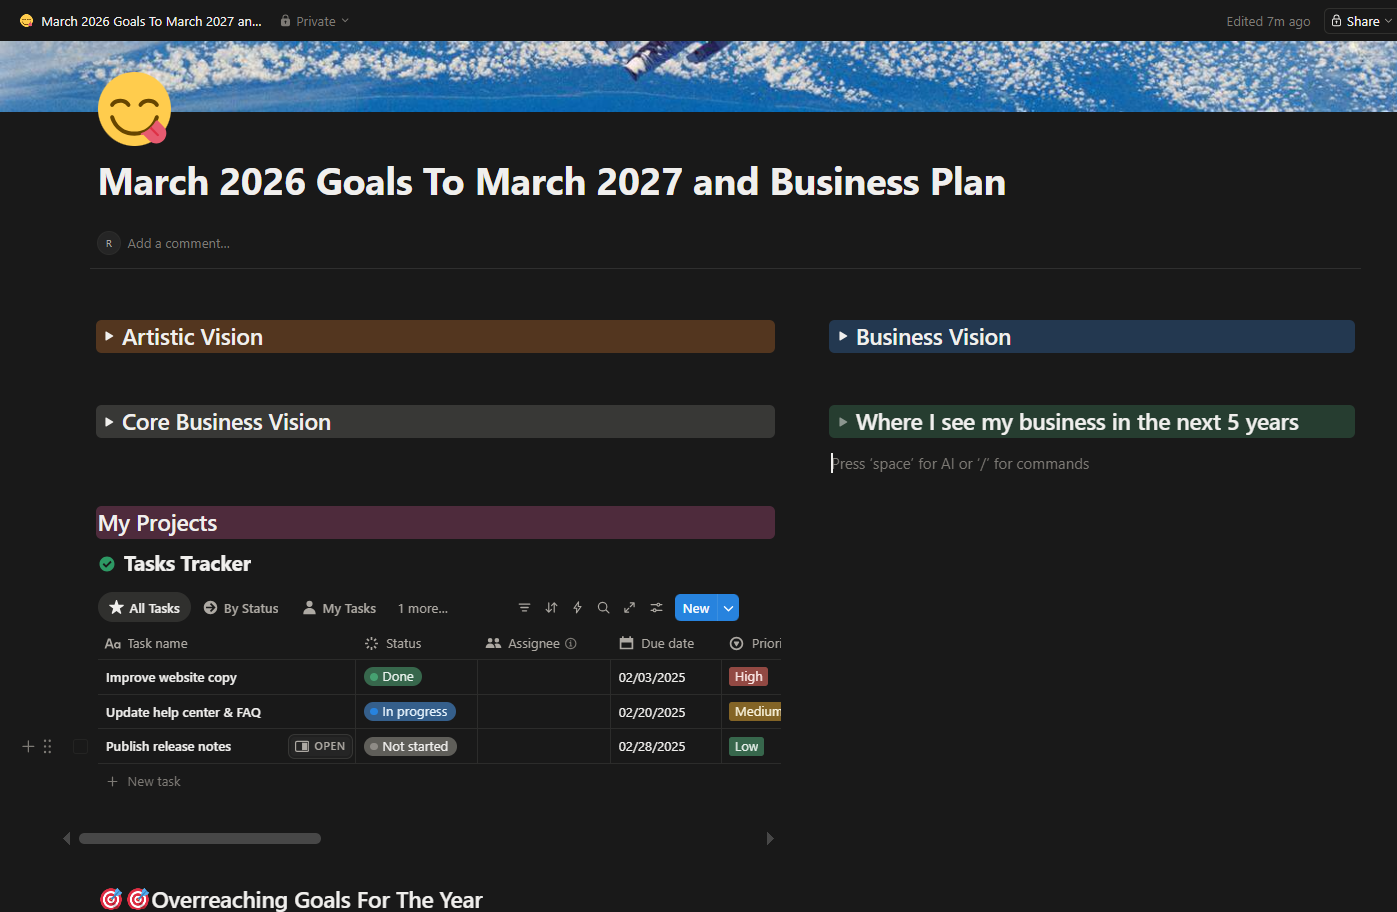Click New task to add a row
The height and width of the screenshot is (912, 1397).
[144, 781]
